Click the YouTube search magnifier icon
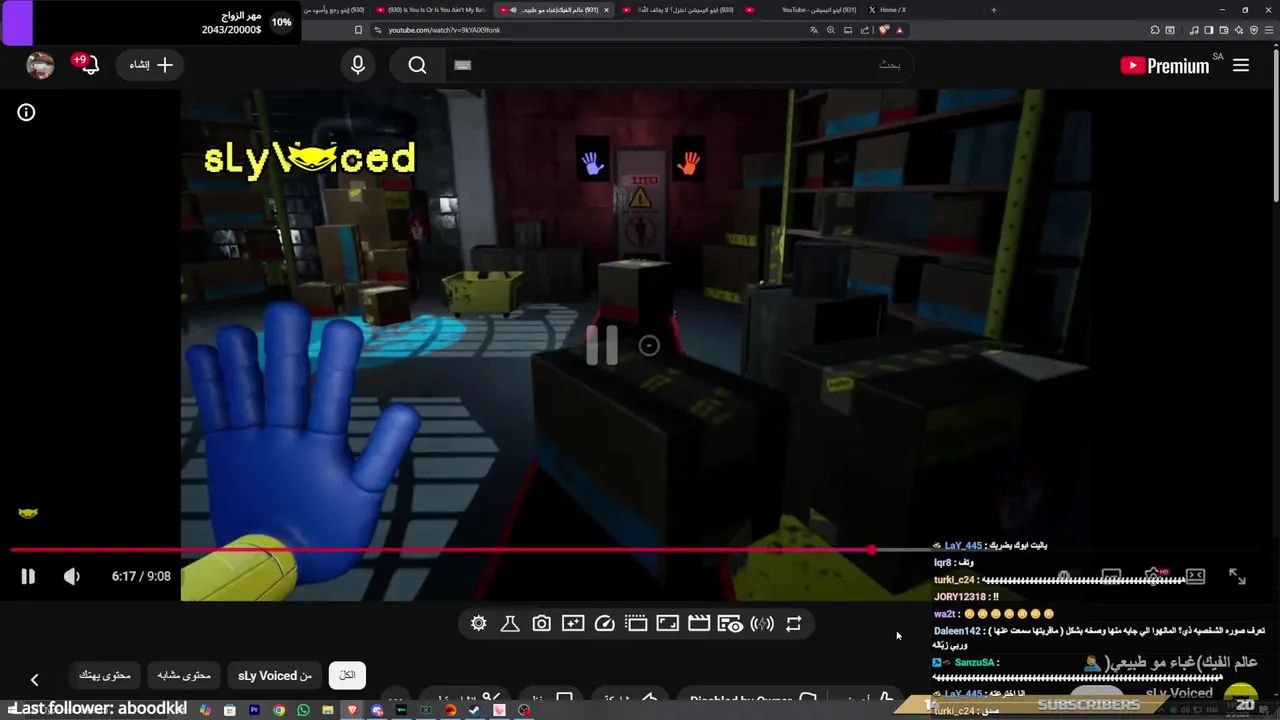1280x720 pixels. (417, 65)
